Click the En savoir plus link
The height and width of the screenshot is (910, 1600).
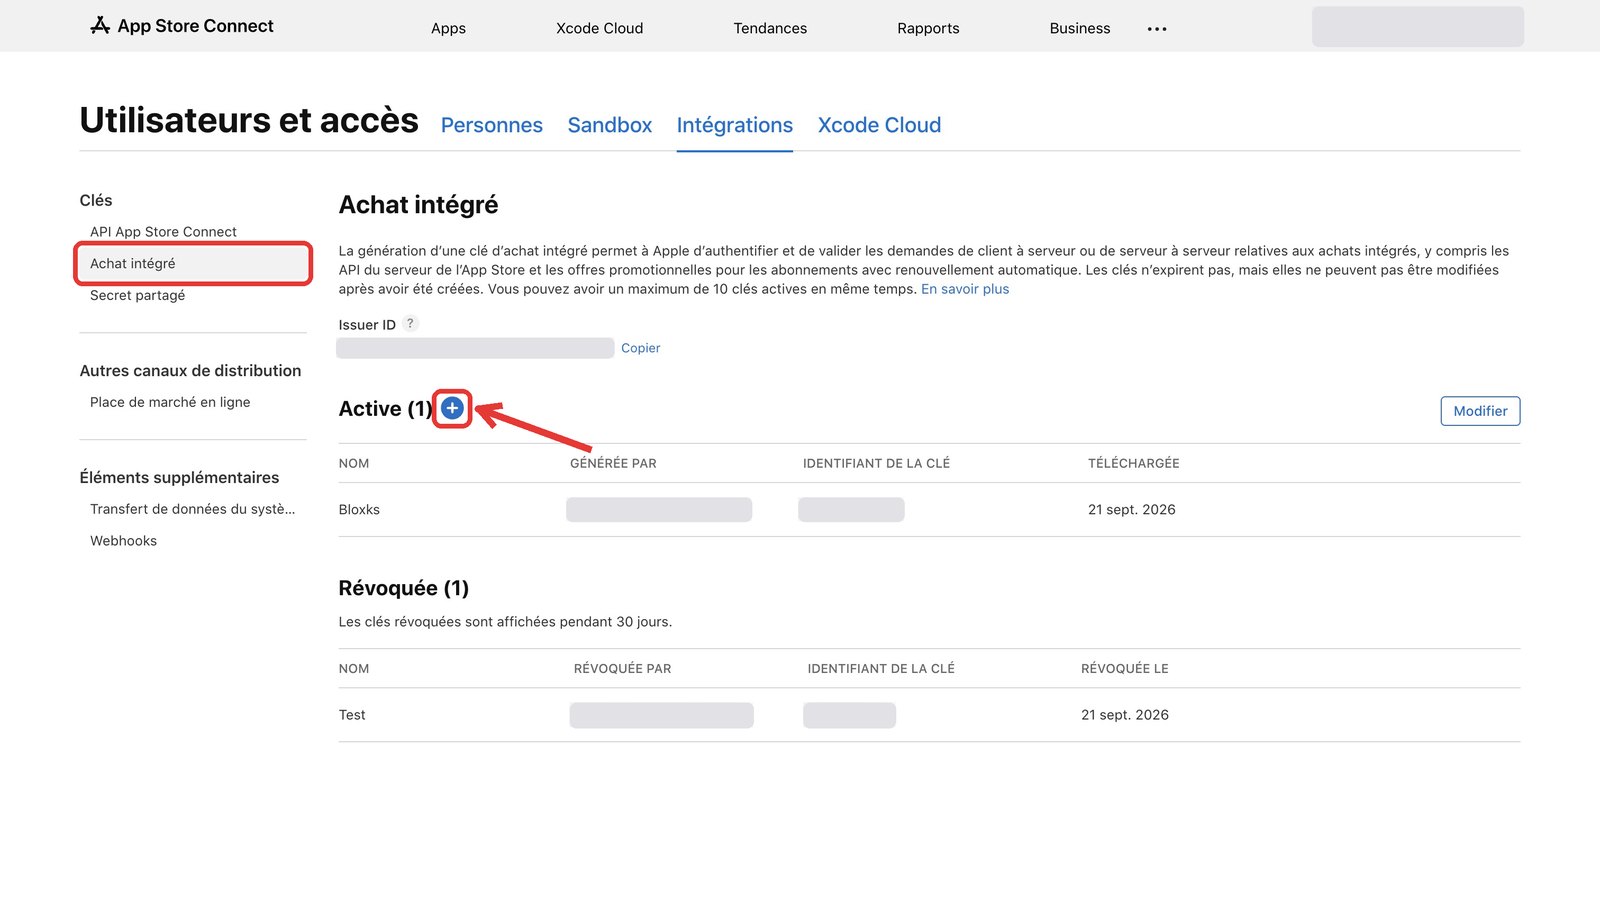(965, 289)
